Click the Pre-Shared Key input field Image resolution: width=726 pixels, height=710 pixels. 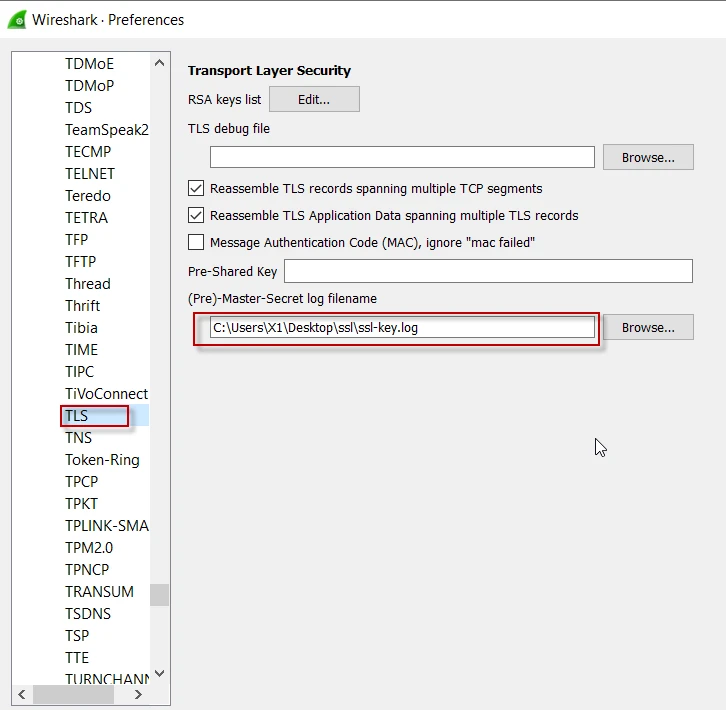pos(488,271)
